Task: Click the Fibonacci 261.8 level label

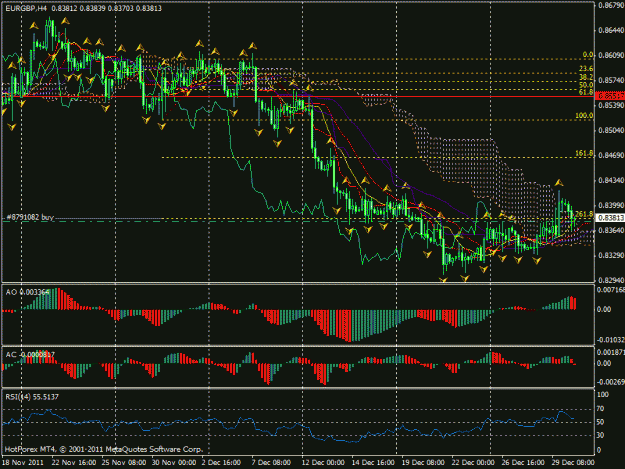Action: pyautogui.click(x=584, y=214)
